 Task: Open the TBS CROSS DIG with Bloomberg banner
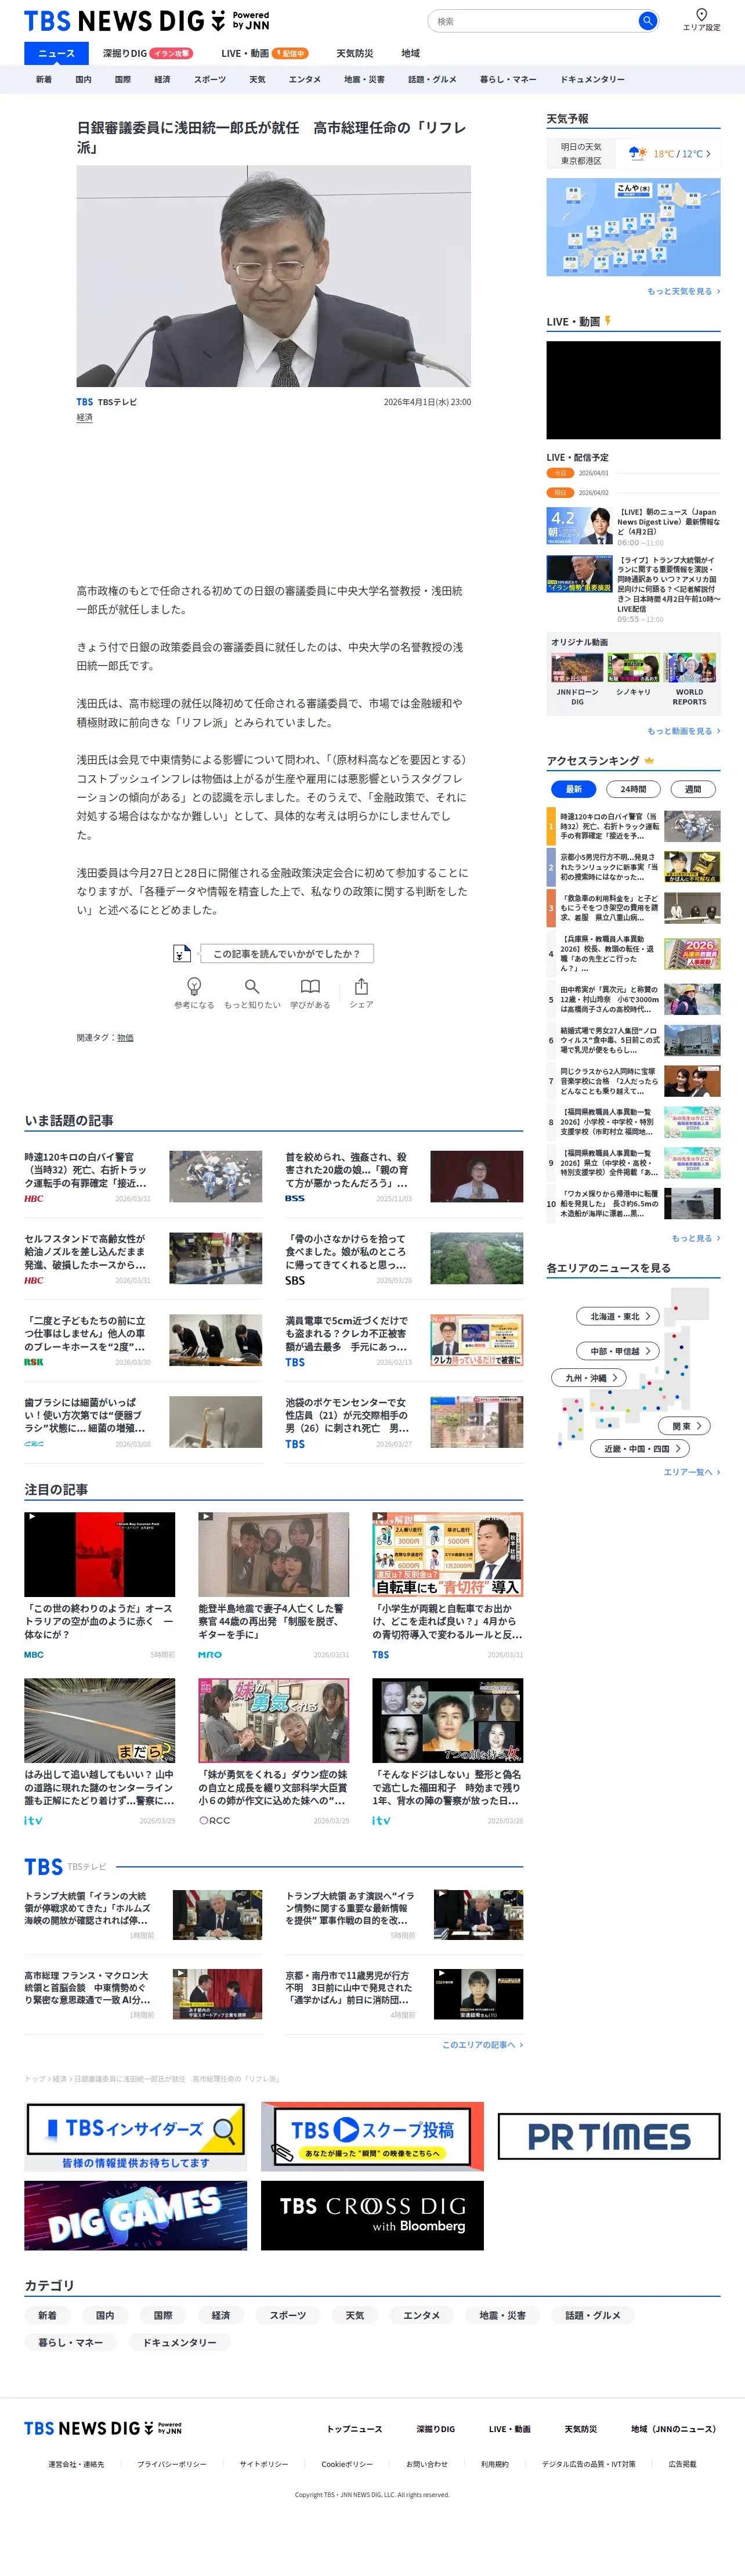pyautogui.click(x=372, y=2215)
